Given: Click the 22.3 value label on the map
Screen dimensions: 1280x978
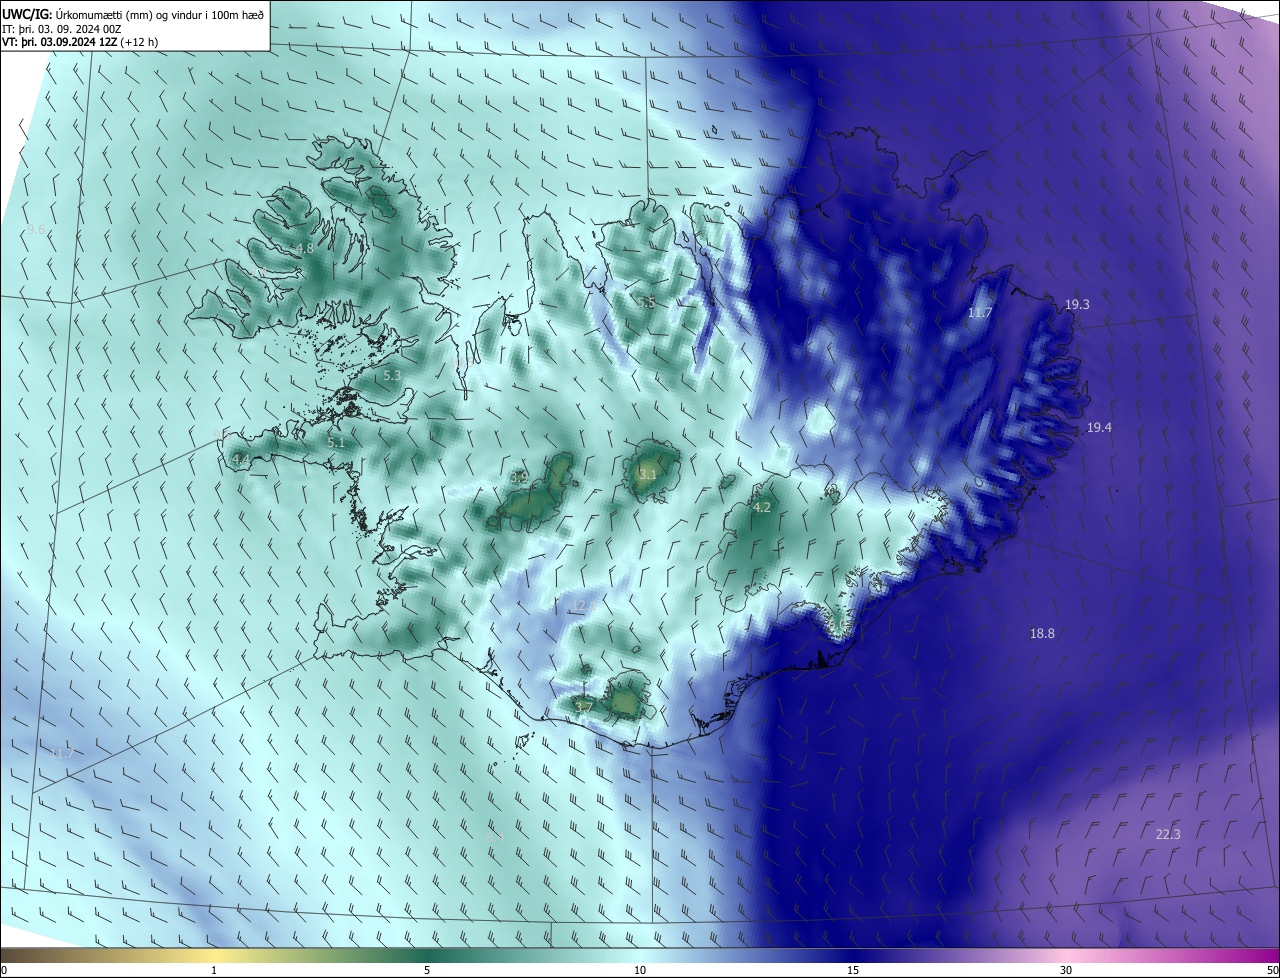Looking at the screenshot, I should tap(1168, 835).
